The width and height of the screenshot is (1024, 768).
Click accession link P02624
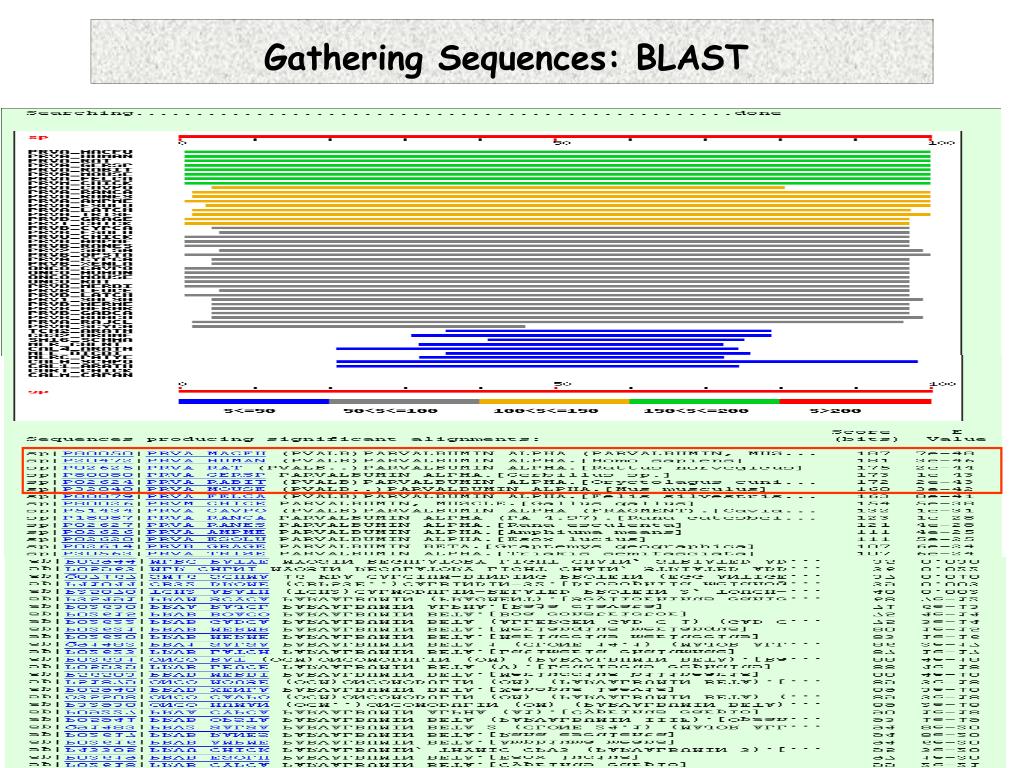(x=98, y=482)
